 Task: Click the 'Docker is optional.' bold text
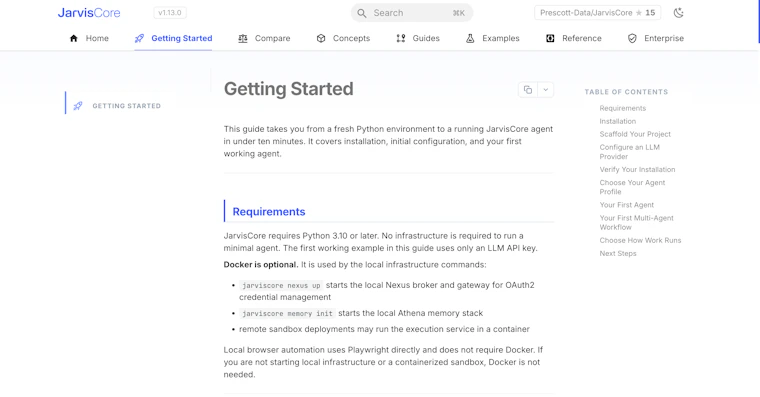point(261,265)
